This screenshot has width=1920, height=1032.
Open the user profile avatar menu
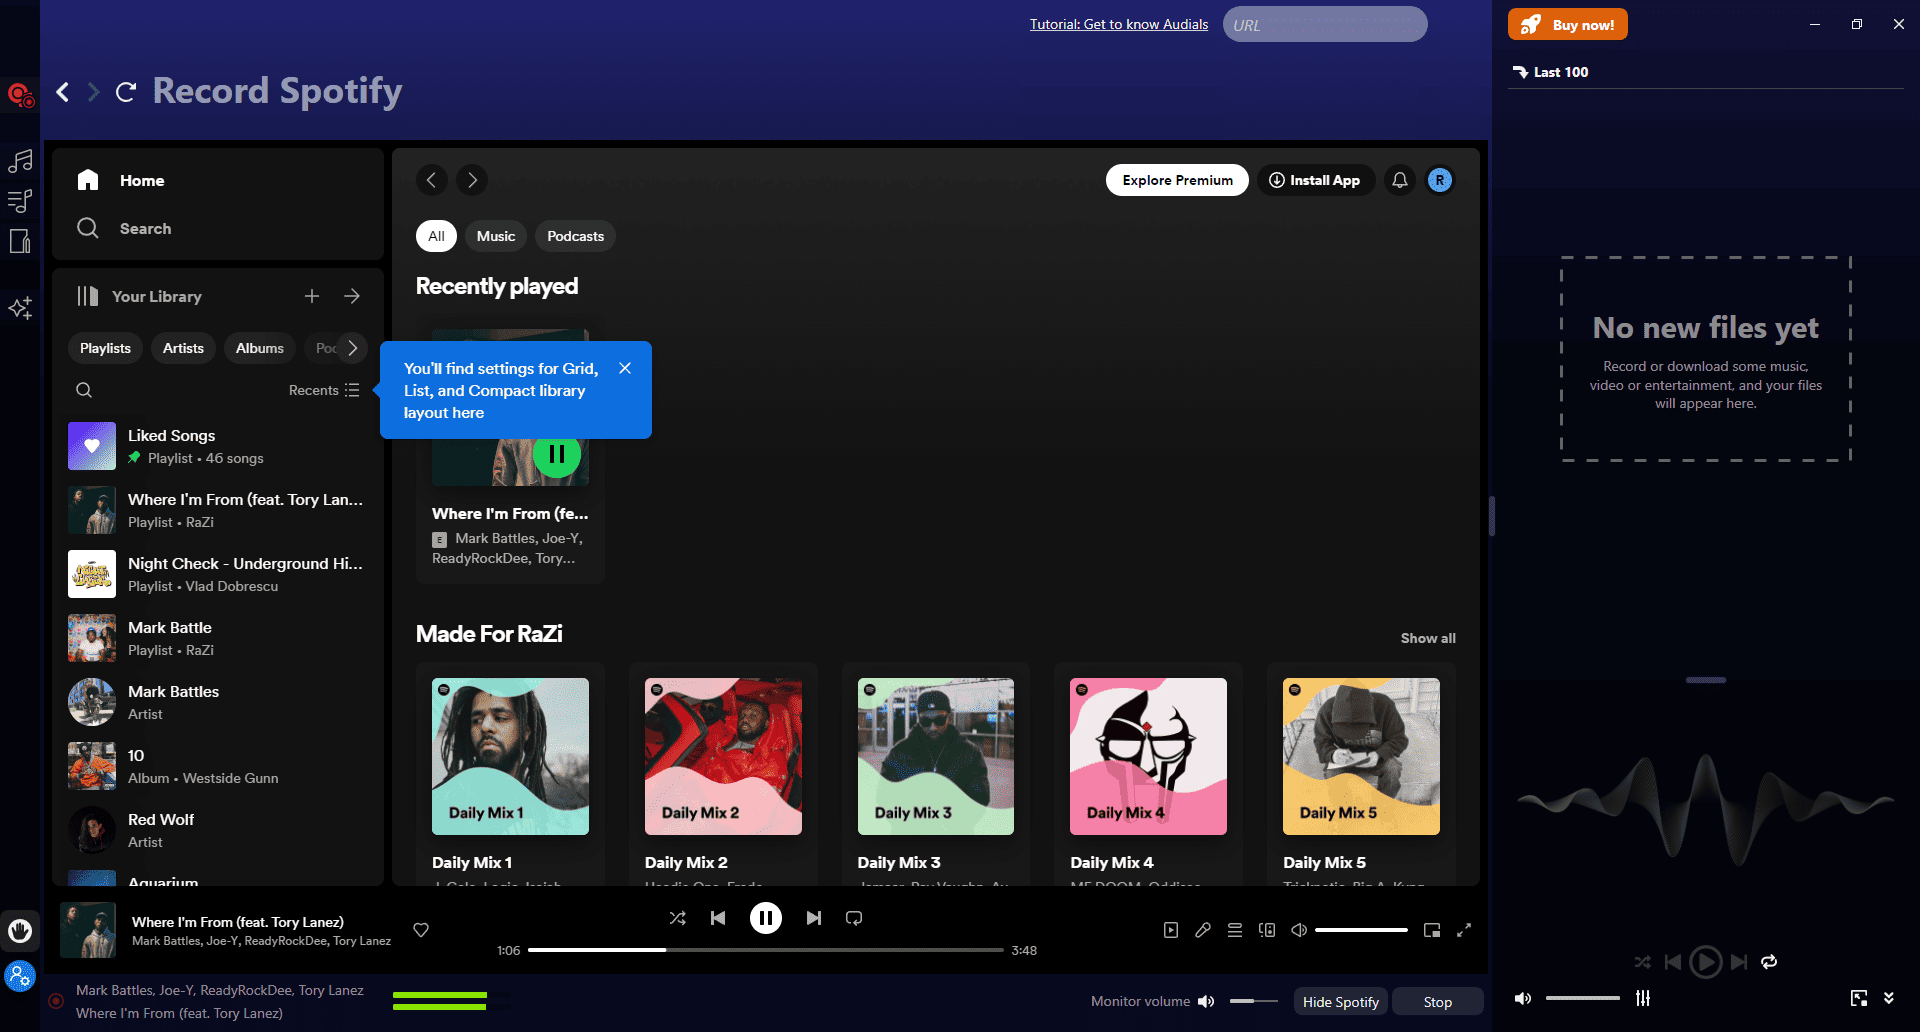[1440, 180]
